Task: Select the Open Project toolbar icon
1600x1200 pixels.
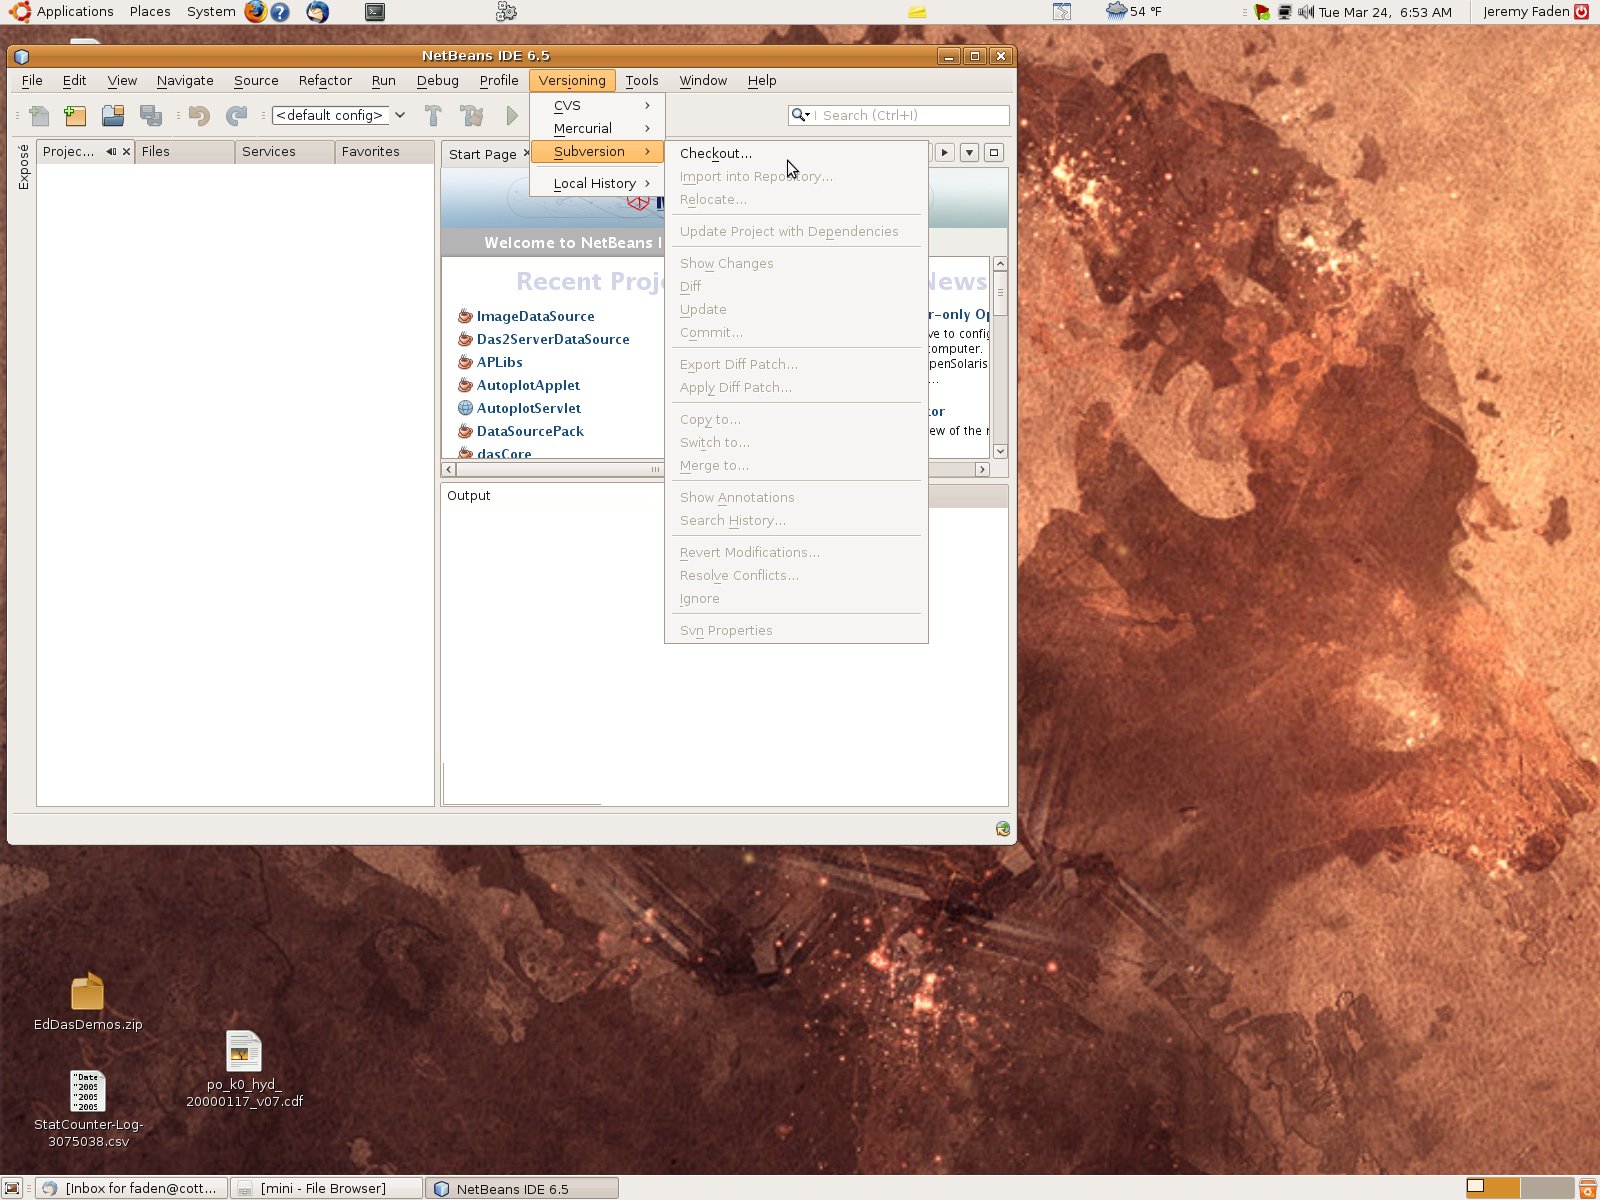Action: 113,115
